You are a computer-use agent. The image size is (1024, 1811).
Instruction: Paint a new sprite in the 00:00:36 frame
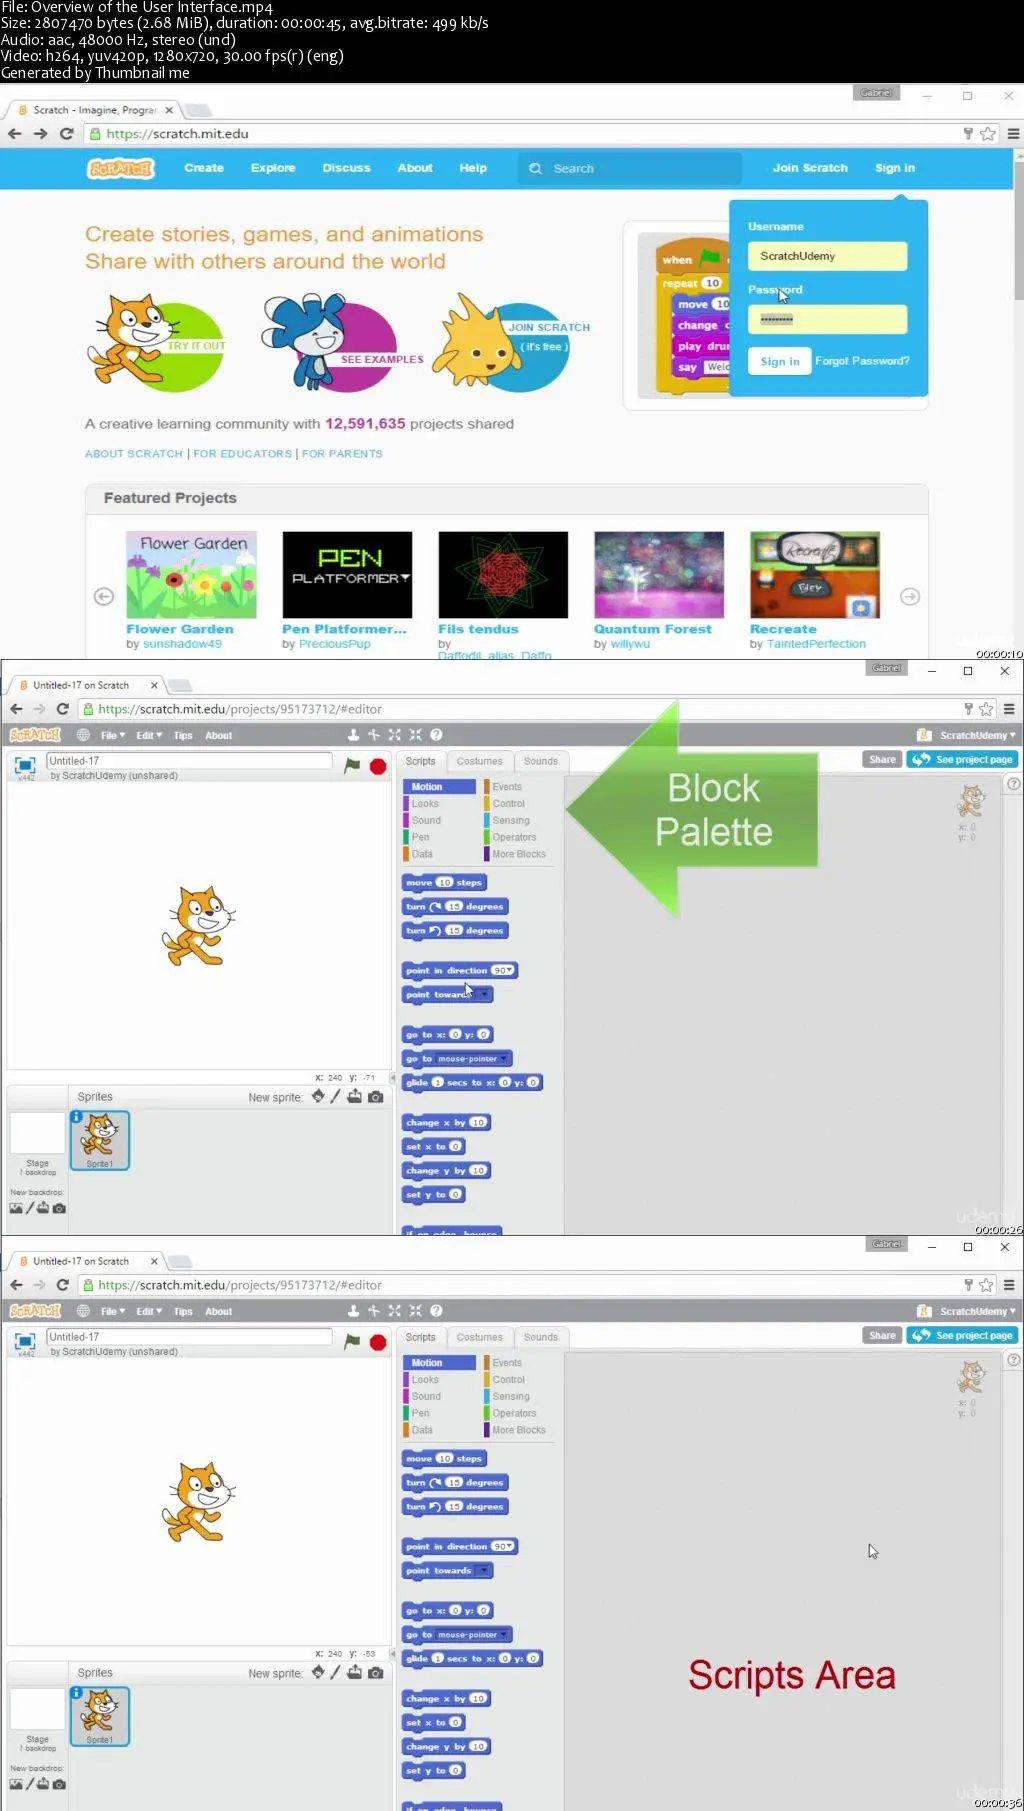(335, 1672)
